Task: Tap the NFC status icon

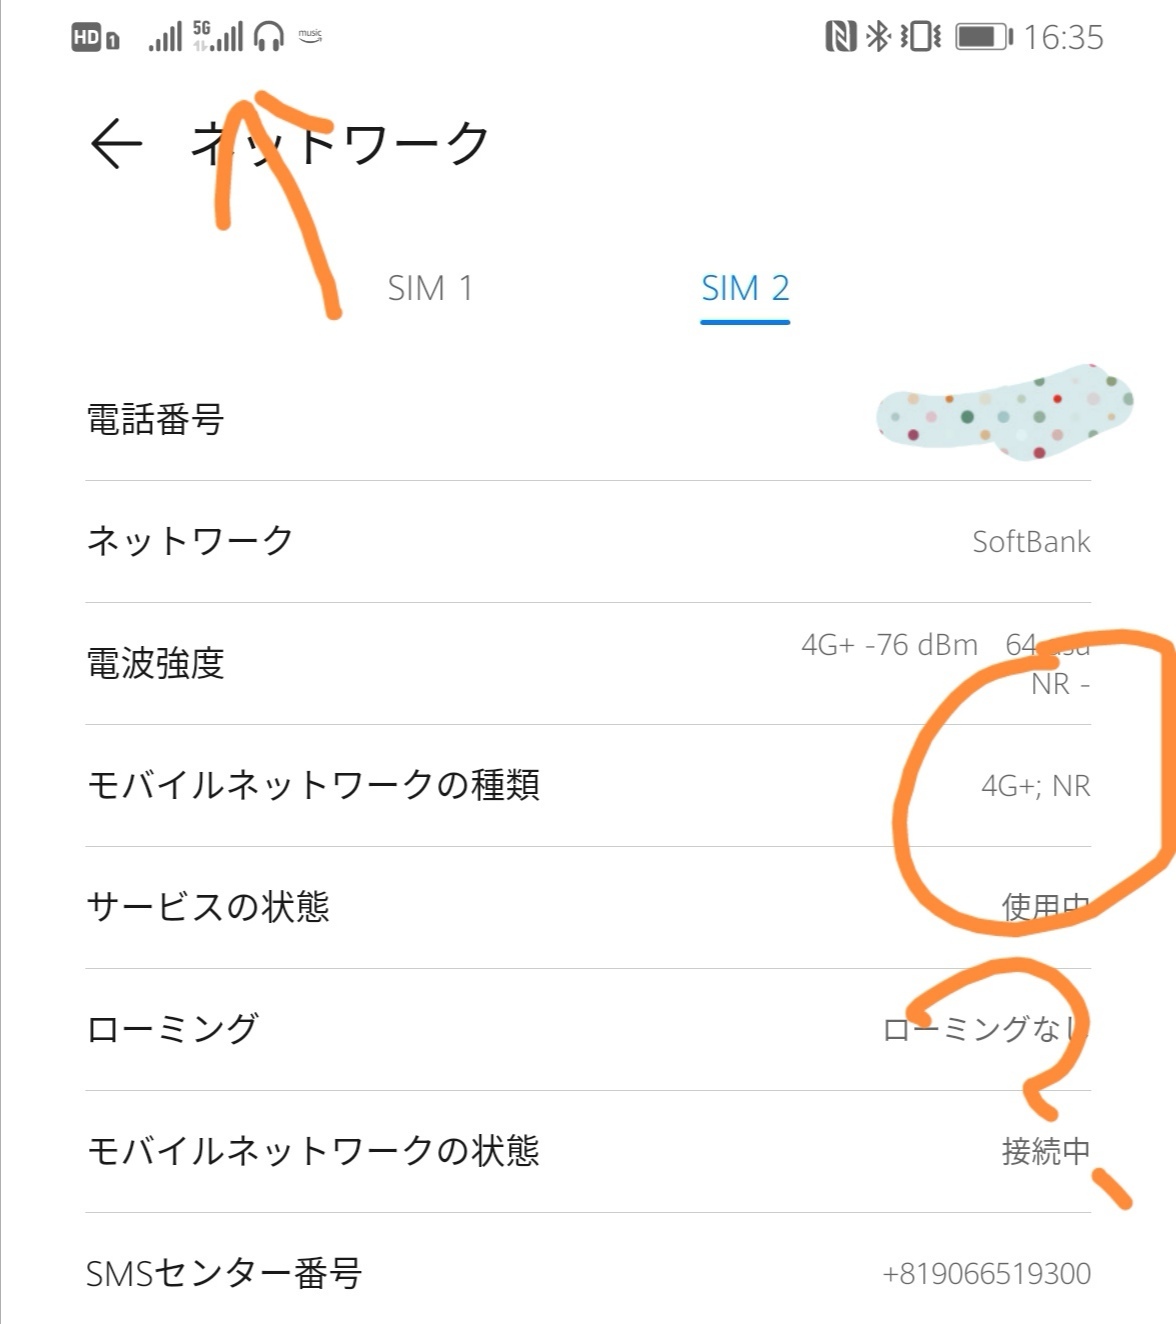Action: click(x=840, y=37)
